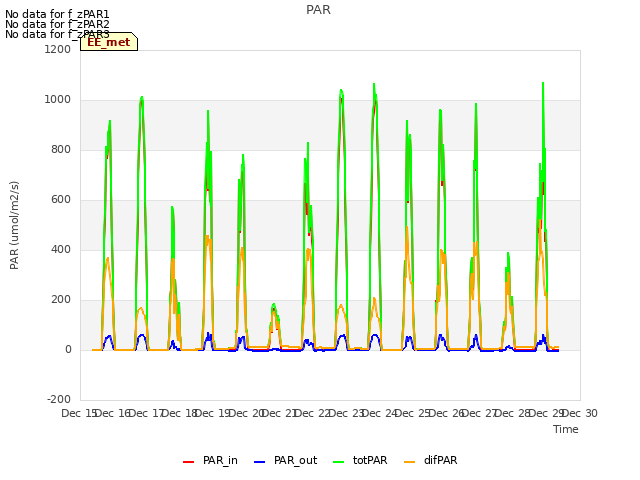Screen dimensions: 640x480
Task: Click the EE_met annotation box
Action: coord(109,42)
